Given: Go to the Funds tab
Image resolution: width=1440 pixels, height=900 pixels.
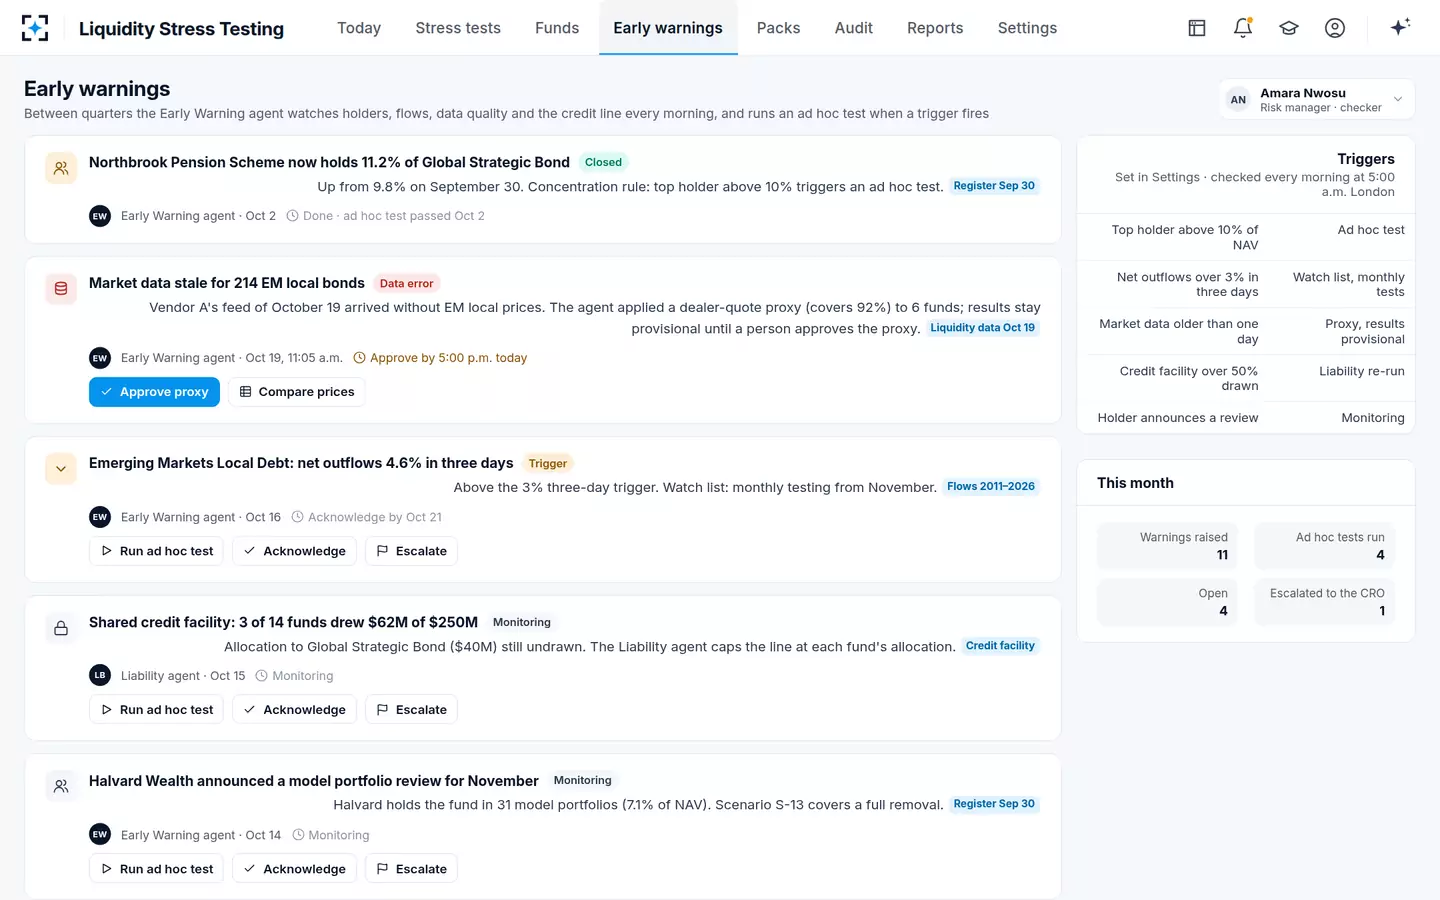Looking at the screenshot, I should (557, 28).
